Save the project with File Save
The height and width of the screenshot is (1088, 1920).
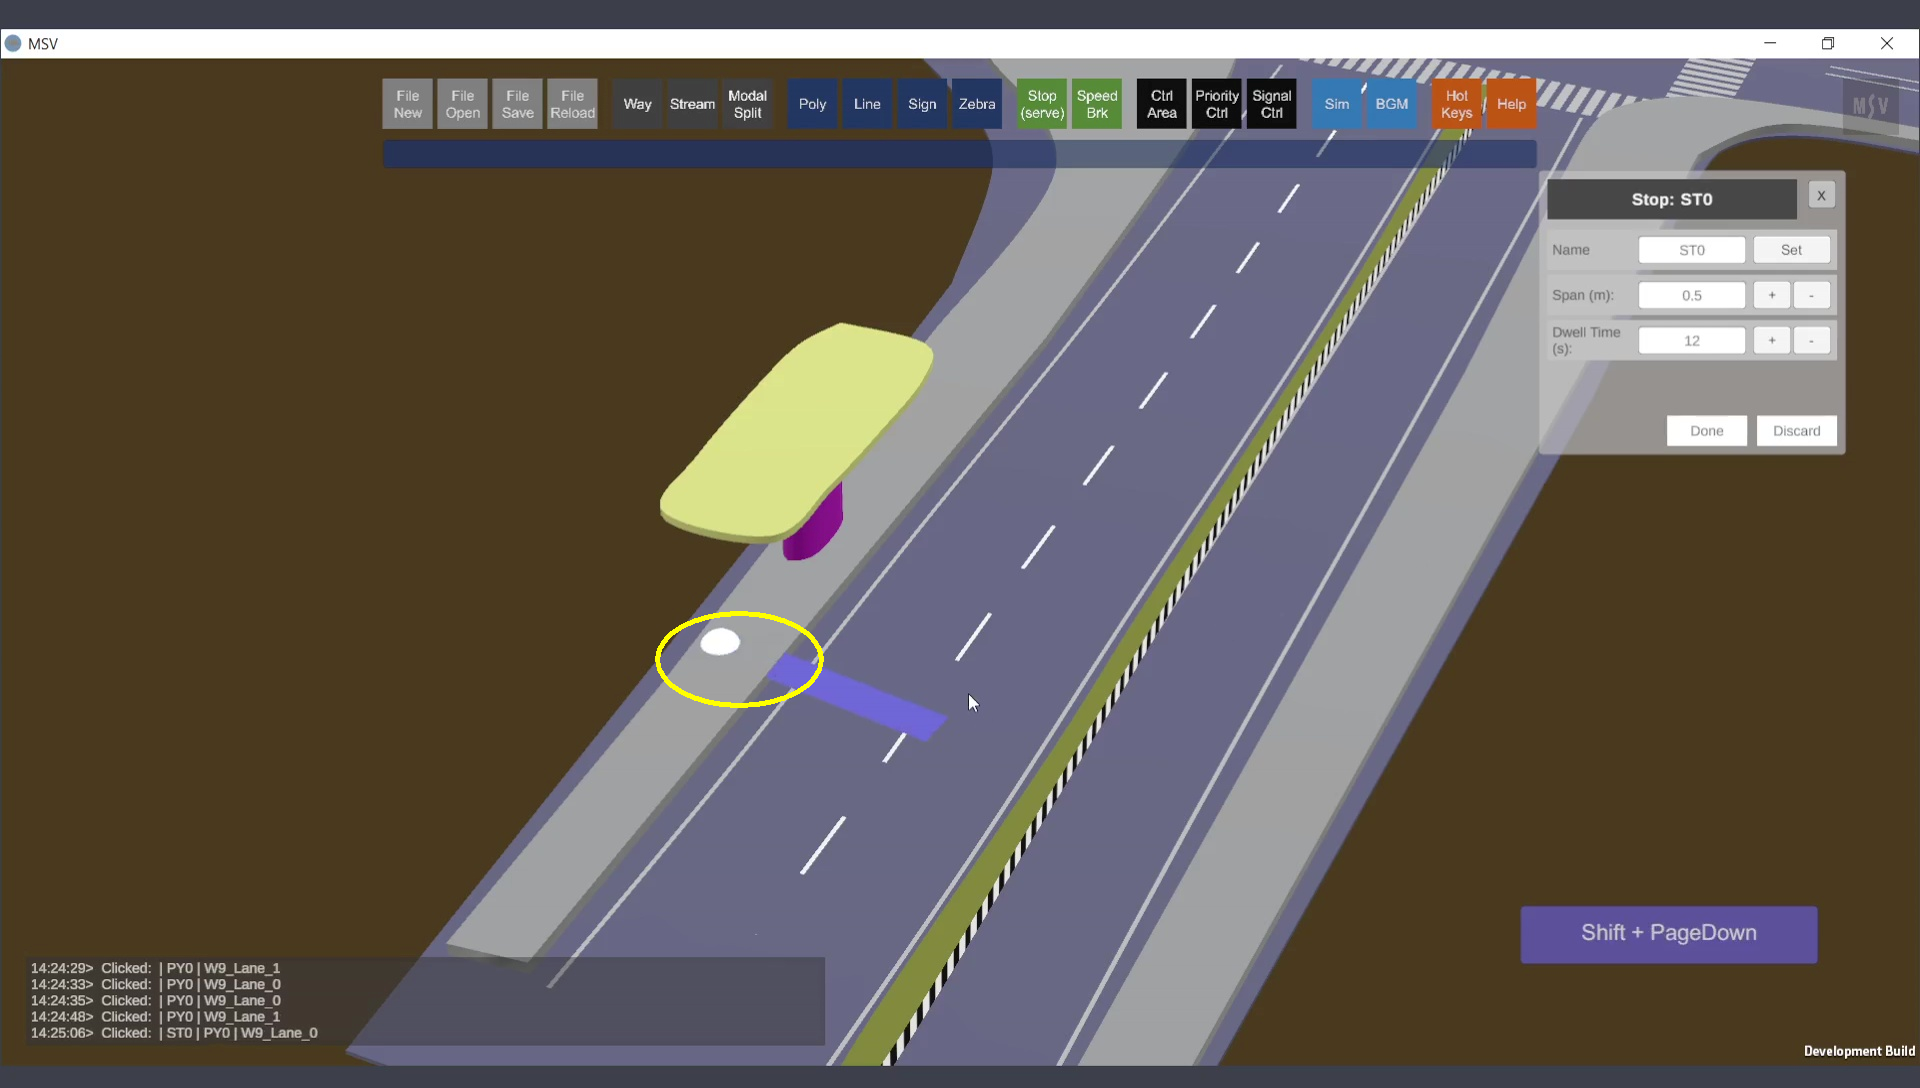tap(517, 104)
